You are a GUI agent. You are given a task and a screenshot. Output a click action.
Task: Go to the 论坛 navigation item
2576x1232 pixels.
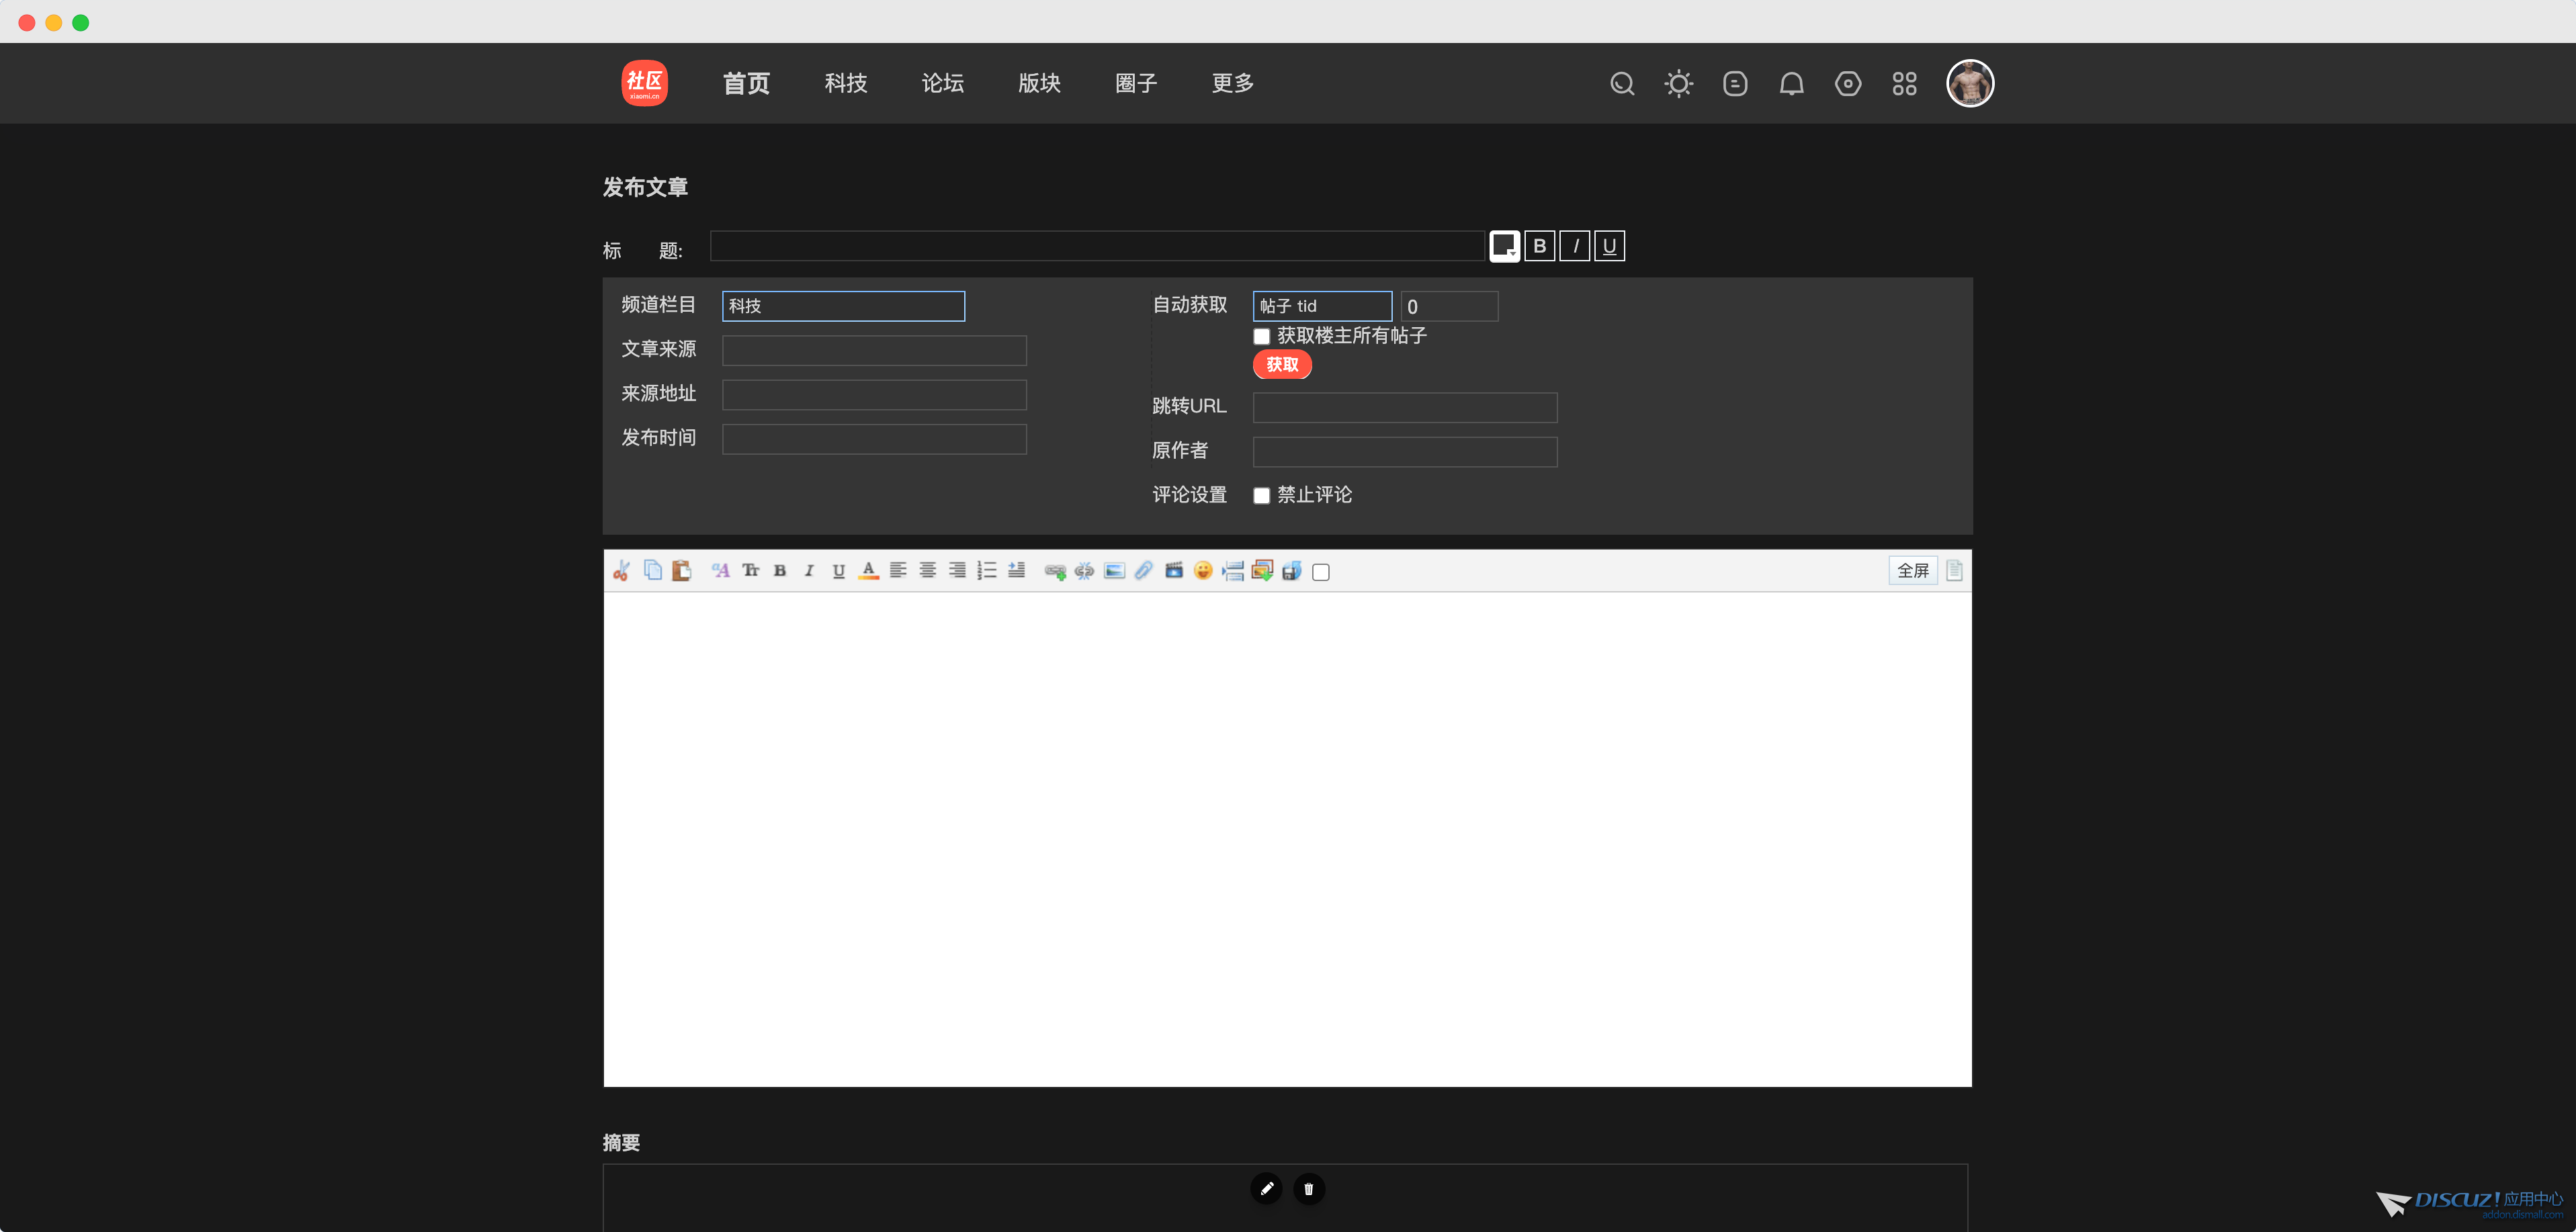tap(942, 84)
